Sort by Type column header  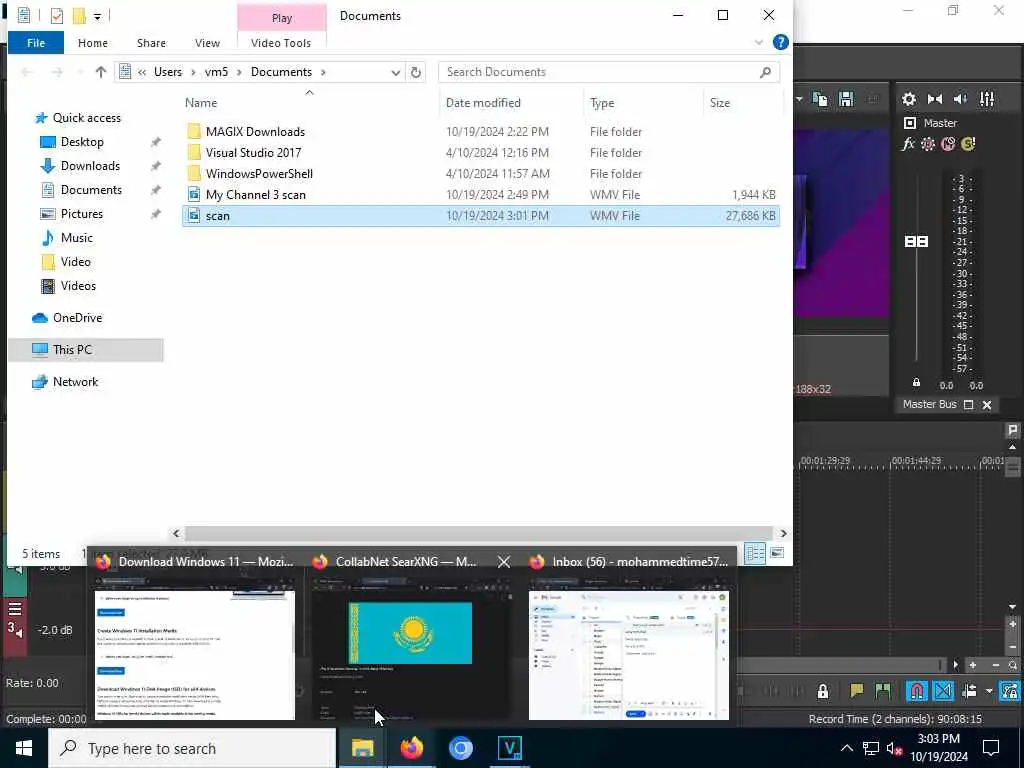(x=601, y=103)
